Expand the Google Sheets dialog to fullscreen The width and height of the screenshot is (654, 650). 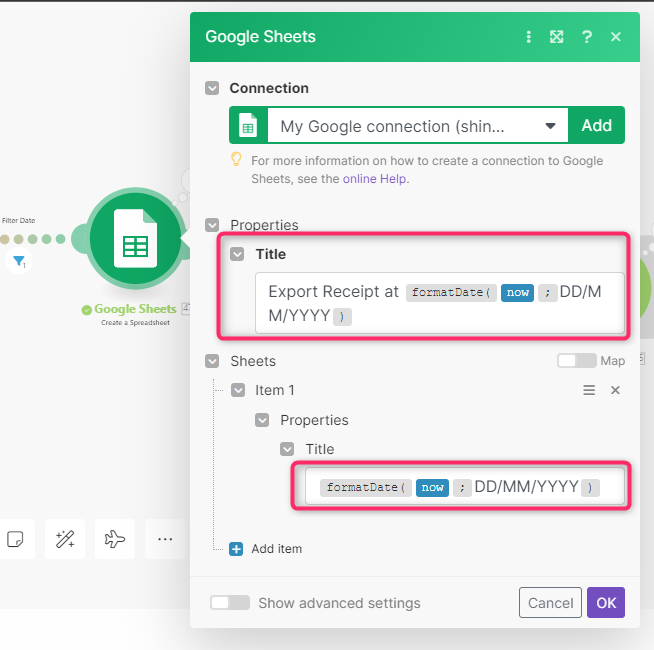click(557, 37)
